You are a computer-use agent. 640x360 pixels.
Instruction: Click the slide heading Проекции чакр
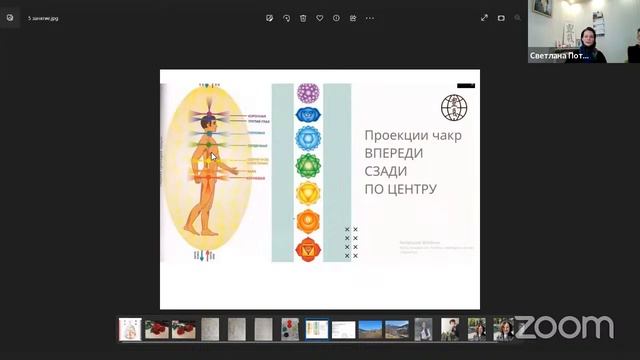tap(413, 135)
